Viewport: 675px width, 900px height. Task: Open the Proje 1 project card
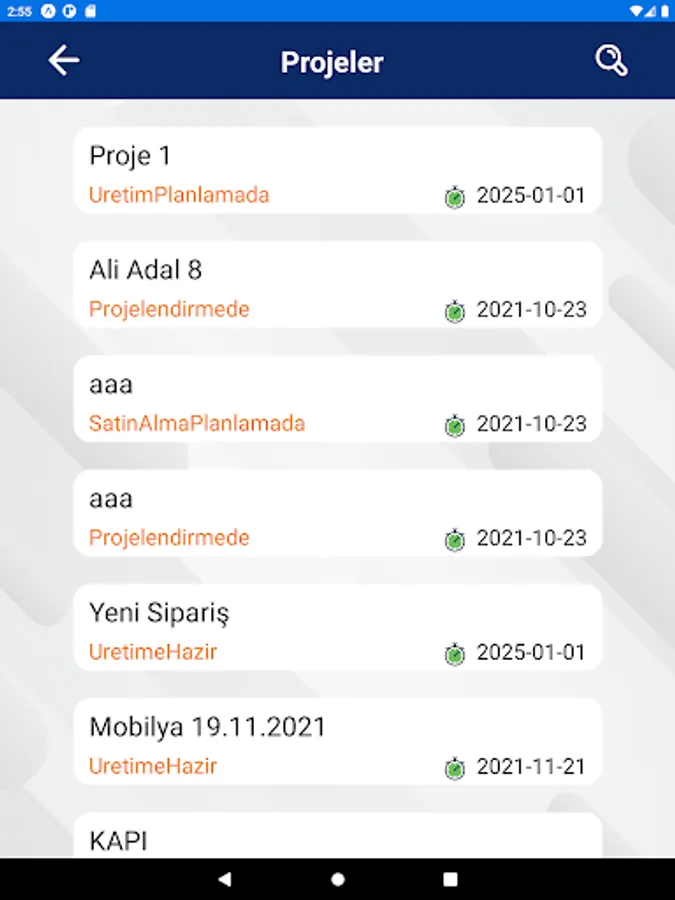pos(338,170)
